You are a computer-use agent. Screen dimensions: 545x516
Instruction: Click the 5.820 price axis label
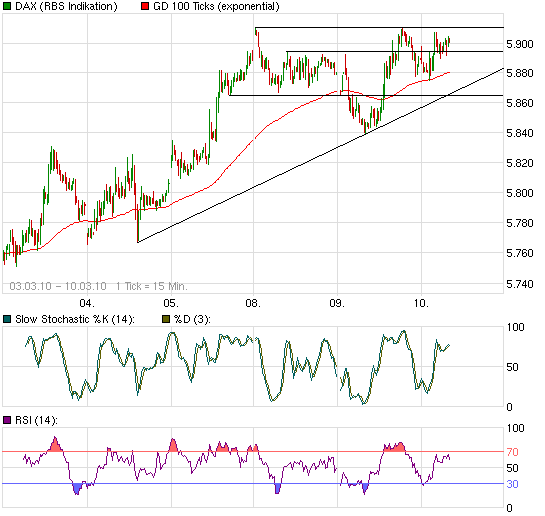click(520, 163)
